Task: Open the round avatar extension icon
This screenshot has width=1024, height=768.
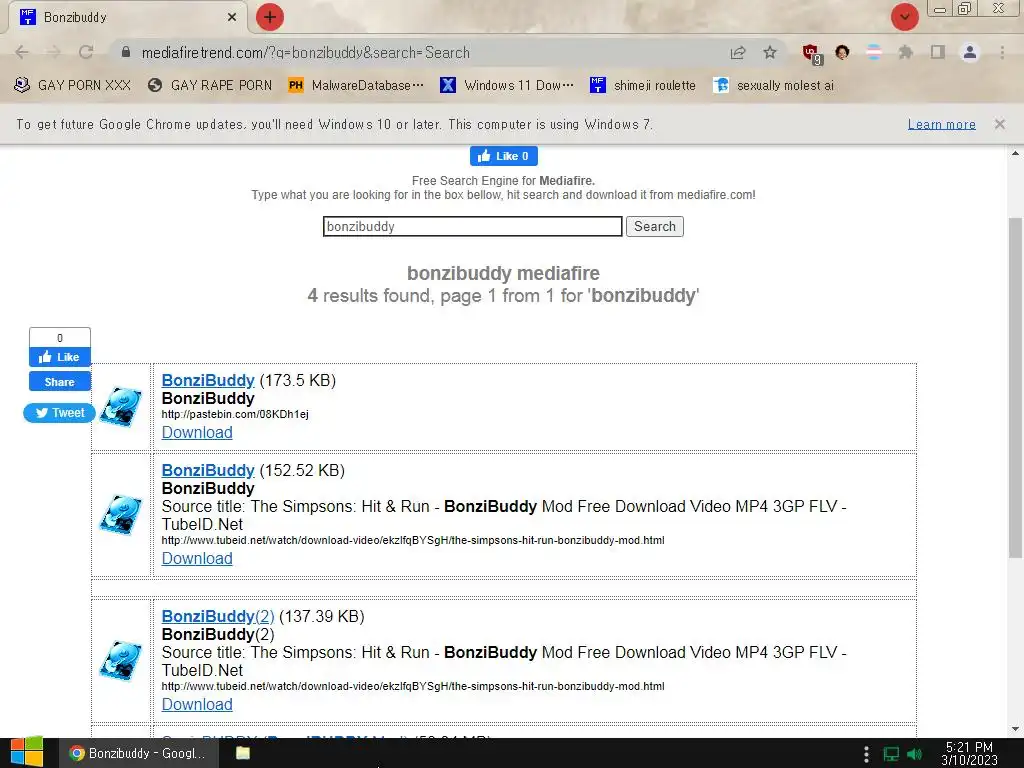Action: 842,52
